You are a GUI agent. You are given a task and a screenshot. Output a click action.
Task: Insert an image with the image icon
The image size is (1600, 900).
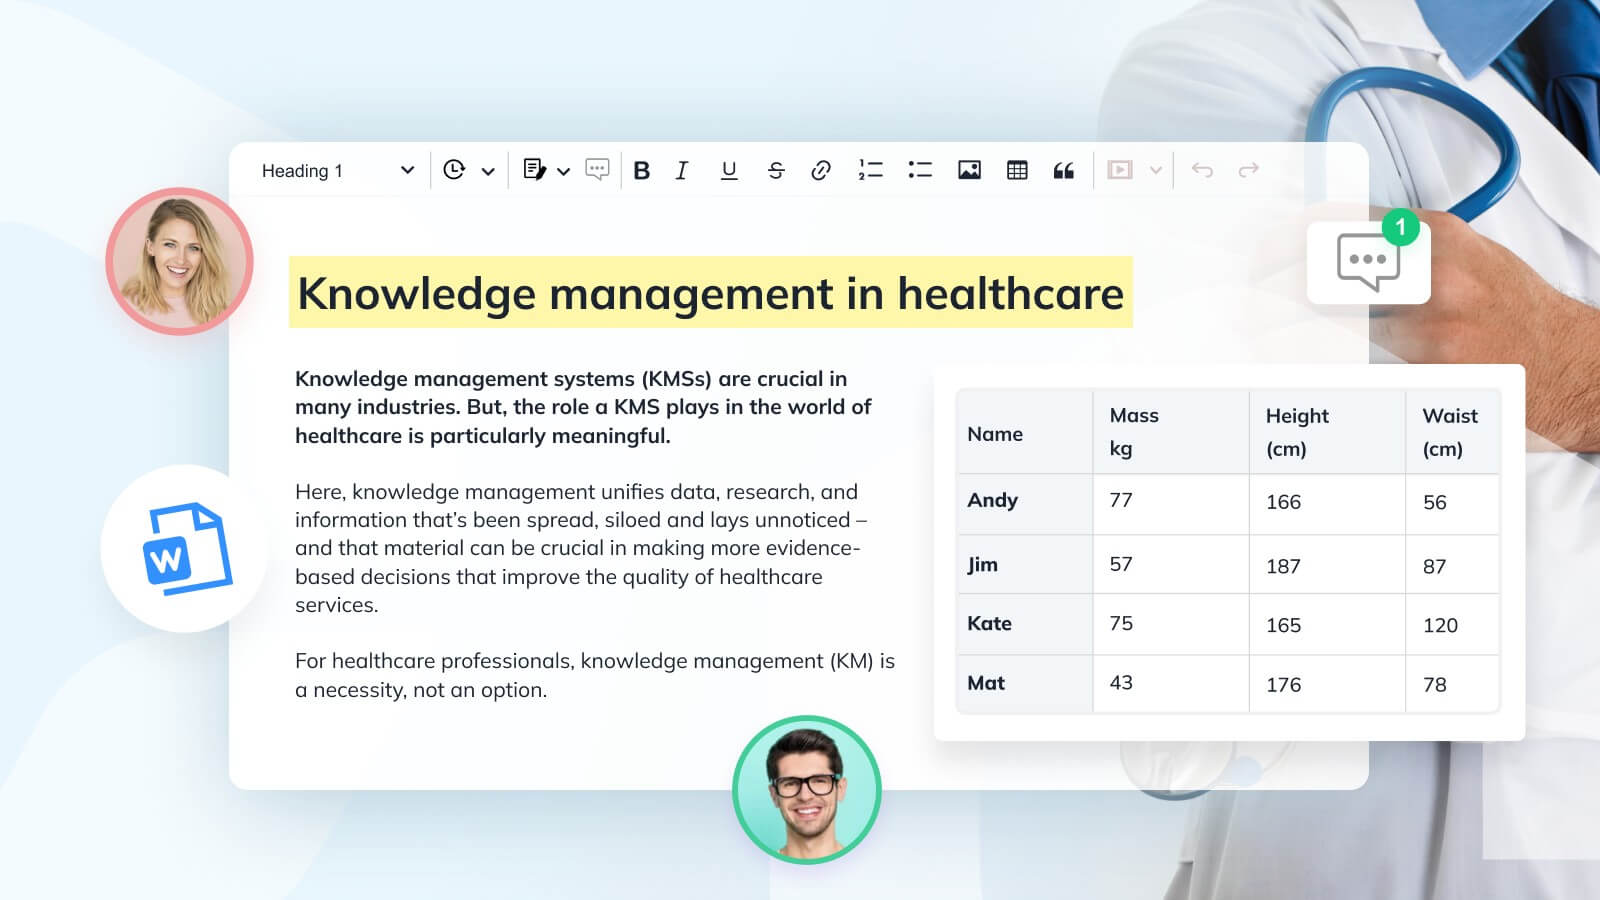click(969, 170)
